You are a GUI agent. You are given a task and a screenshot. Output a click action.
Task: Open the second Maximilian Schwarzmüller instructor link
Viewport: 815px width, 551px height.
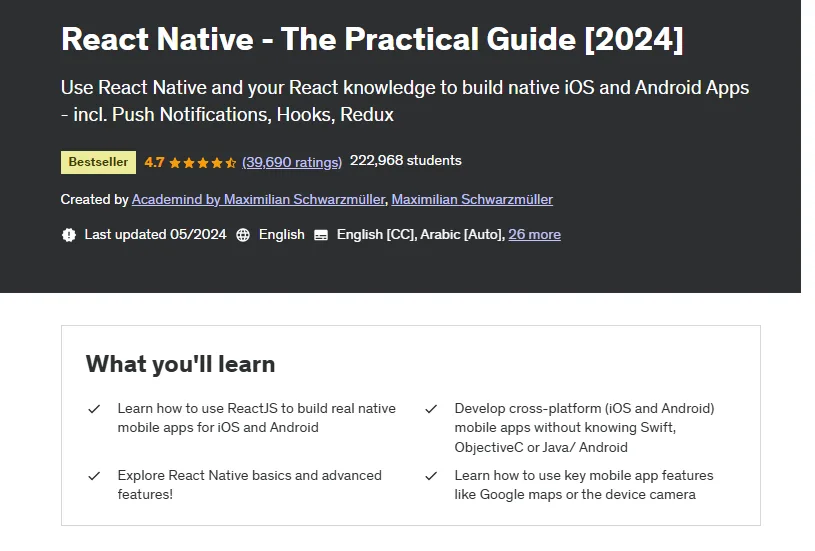click(x=472, y=200)
